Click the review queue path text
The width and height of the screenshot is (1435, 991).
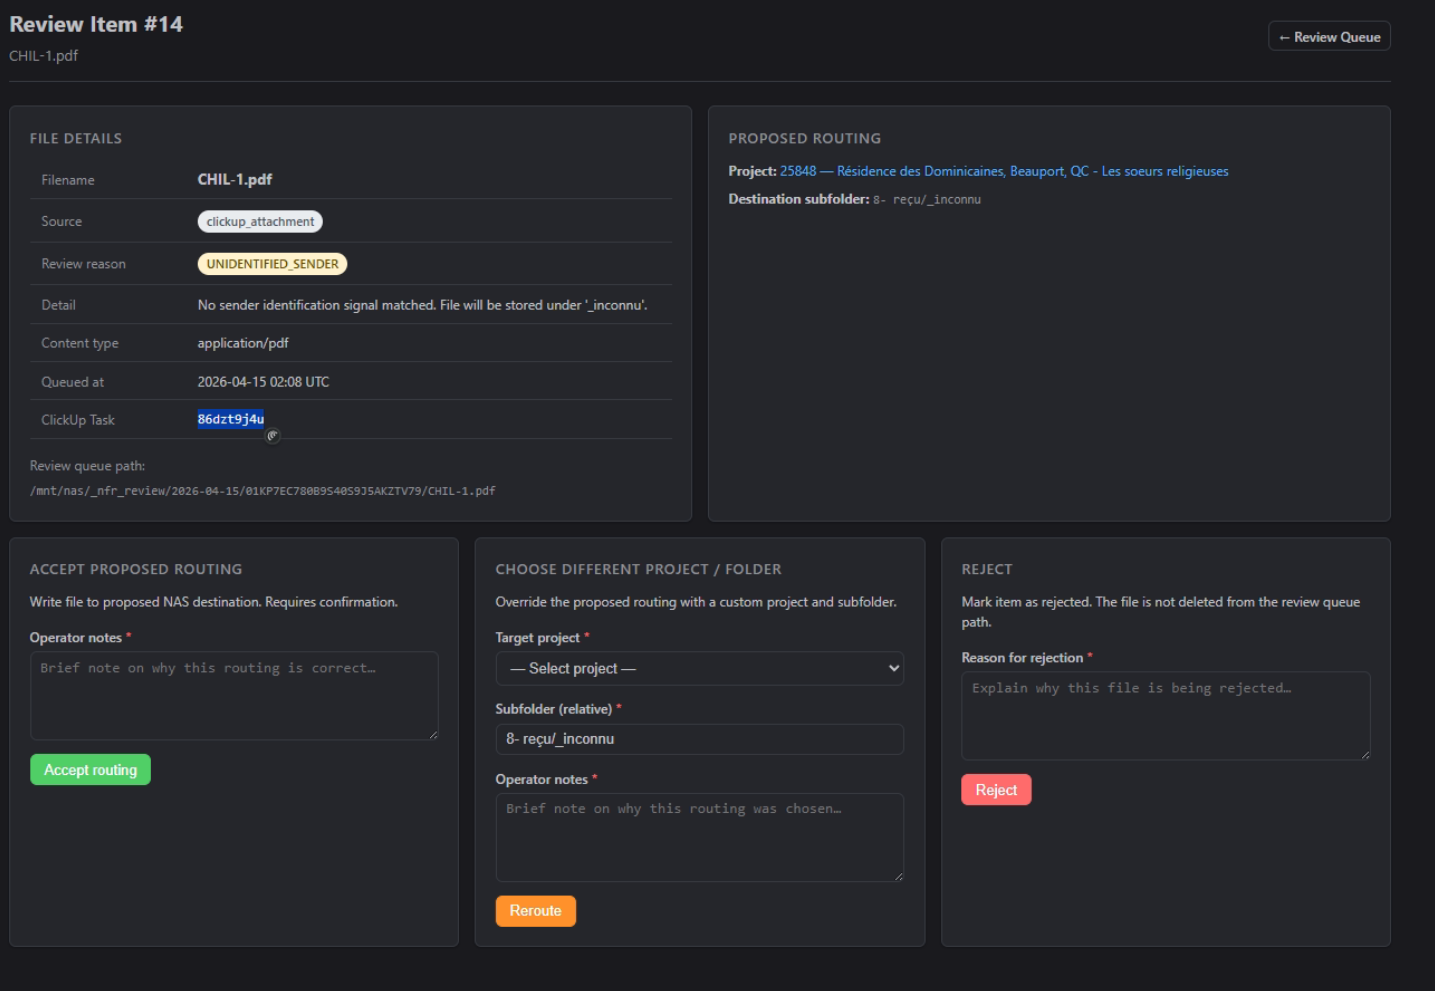pos(262,491)
